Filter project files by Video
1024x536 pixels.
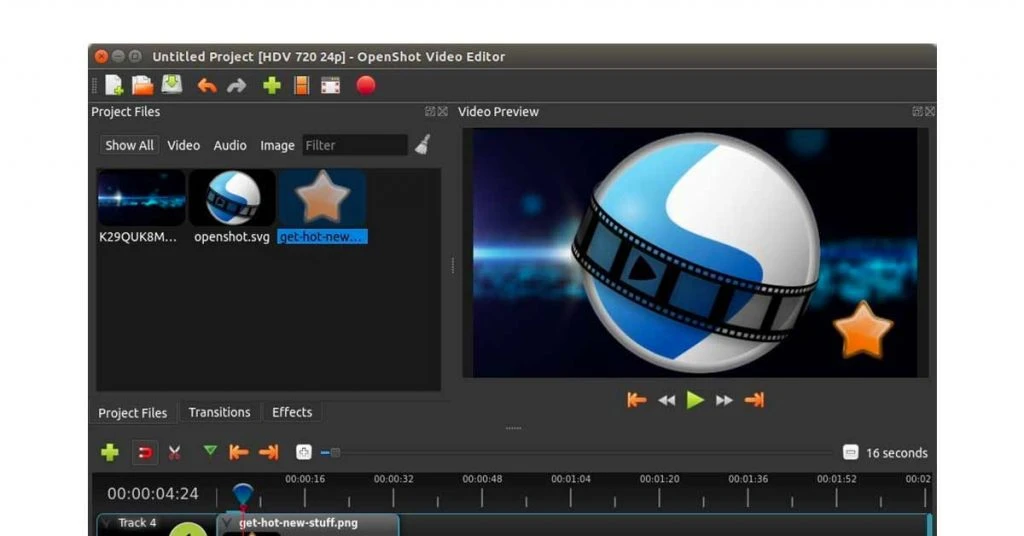click(183, 145)
